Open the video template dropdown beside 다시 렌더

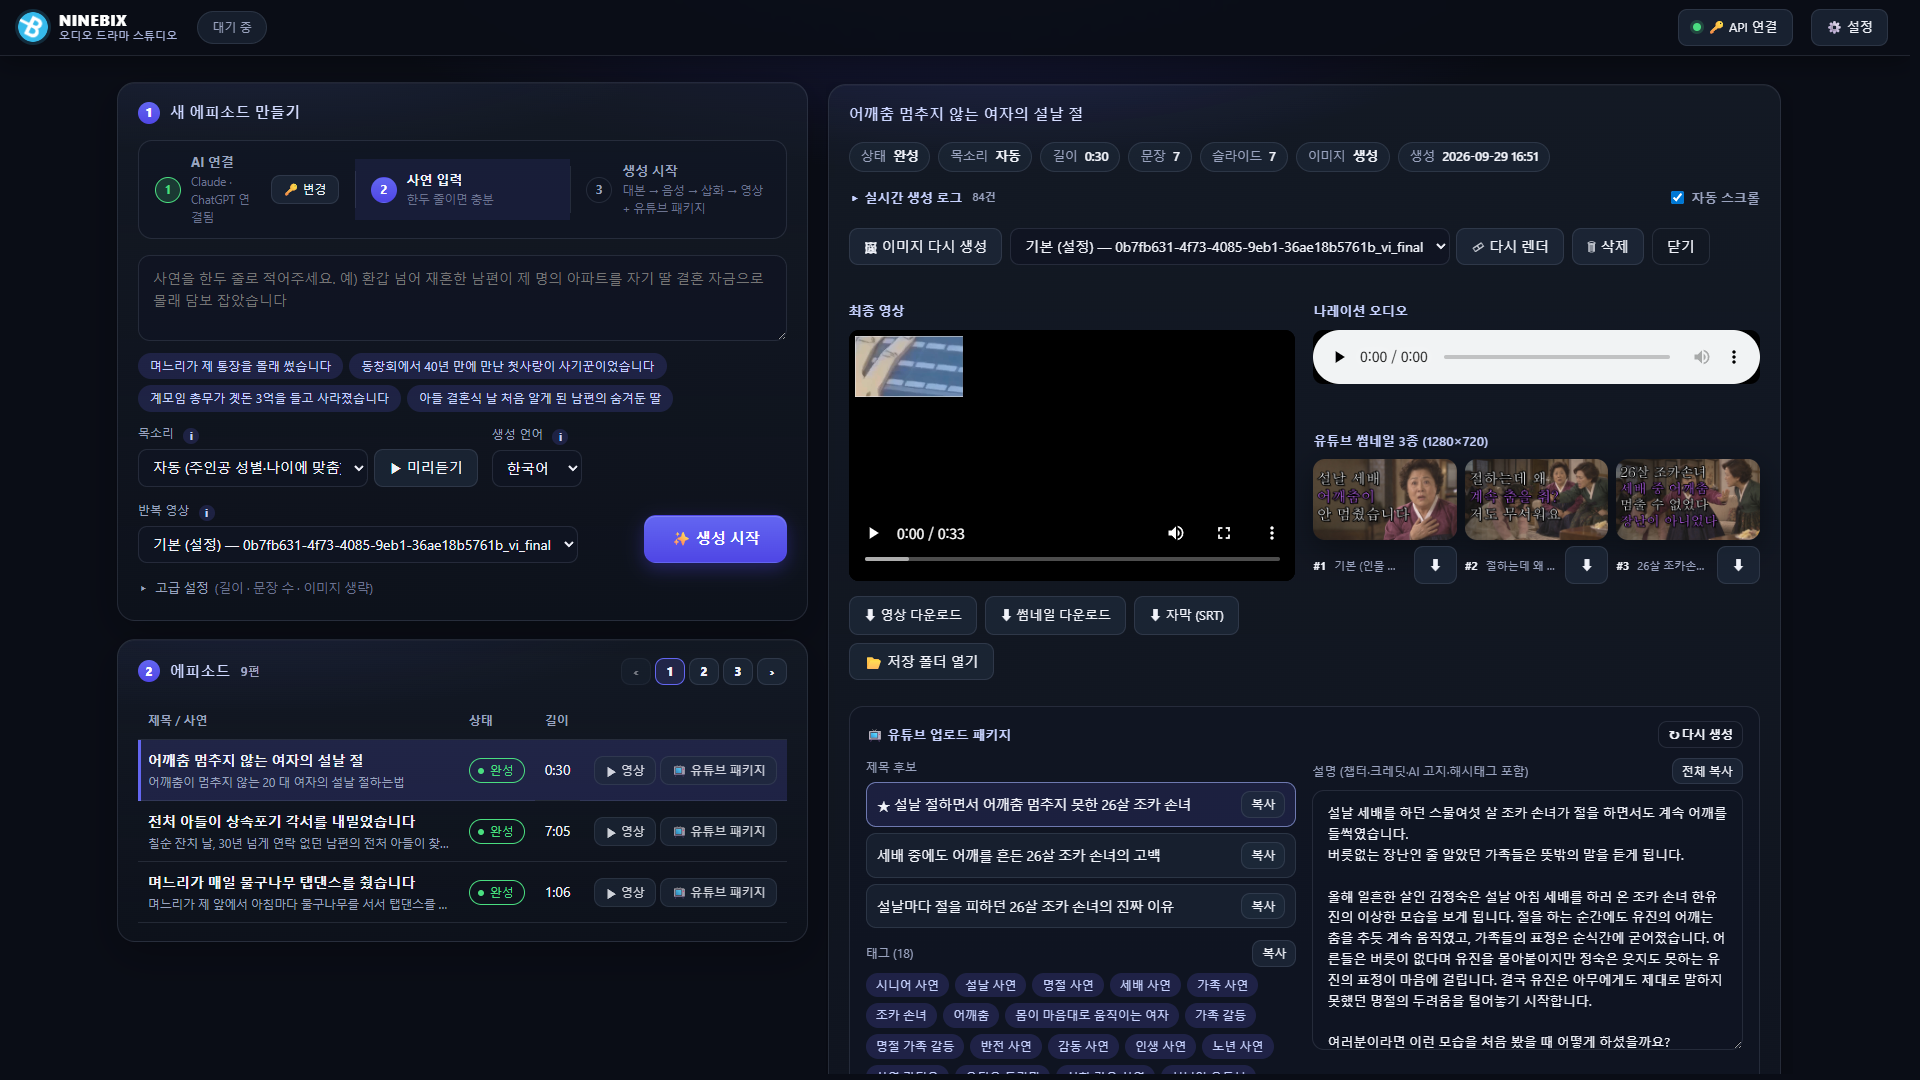coord(1230,247)
